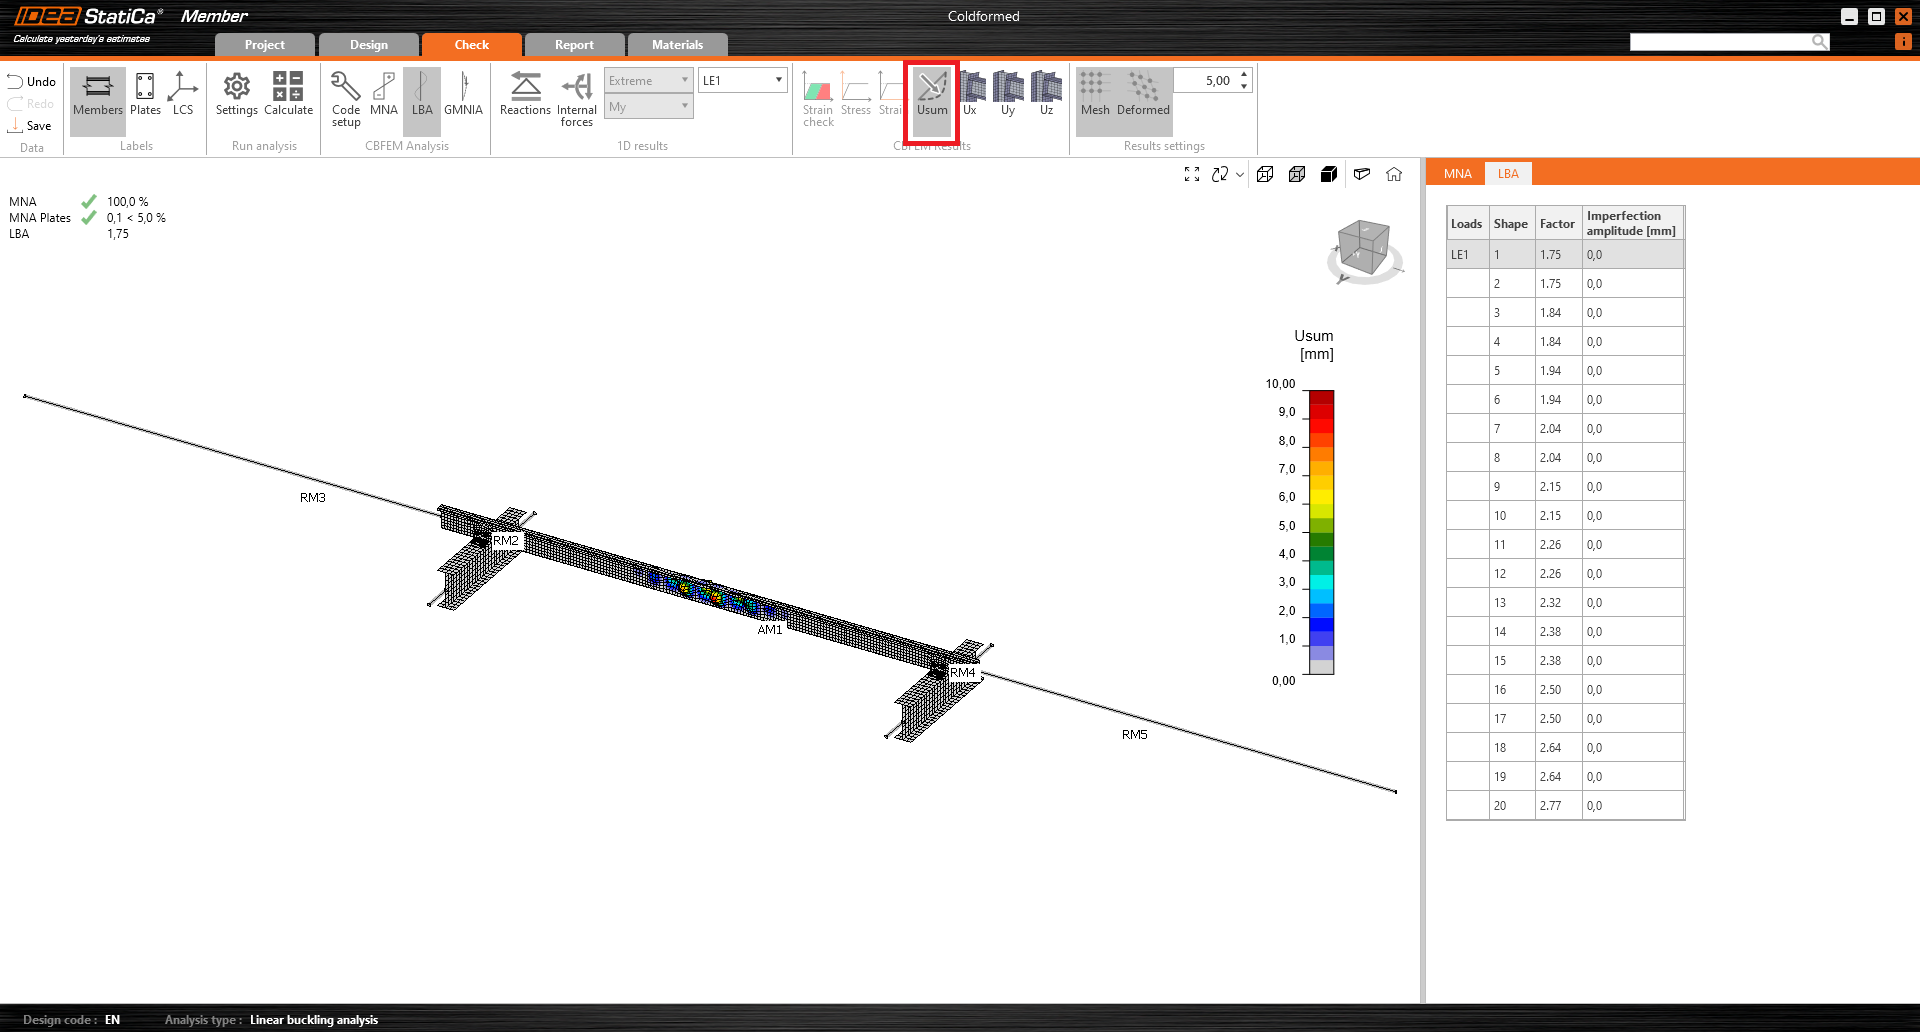
Task: Display Internal forces results
Action: [x=577, y=98]
